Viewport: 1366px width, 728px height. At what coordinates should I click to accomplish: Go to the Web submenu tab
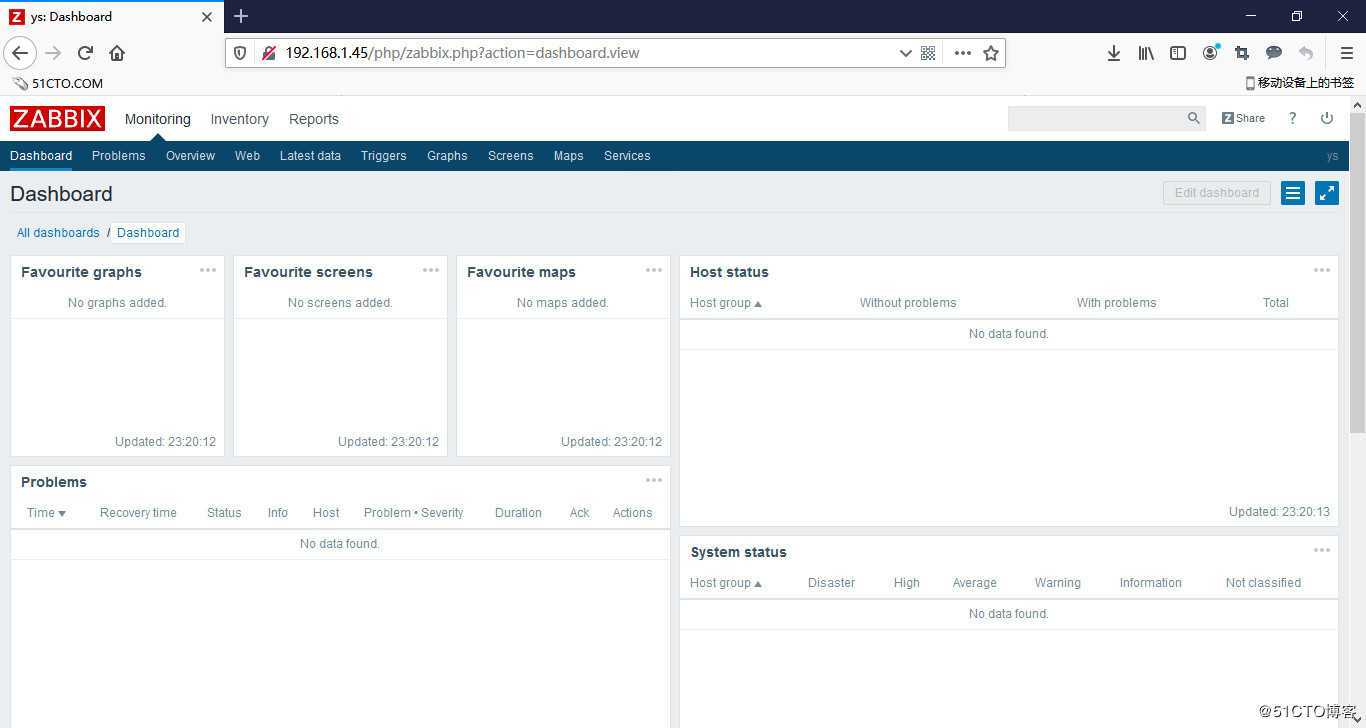[247, 156]
